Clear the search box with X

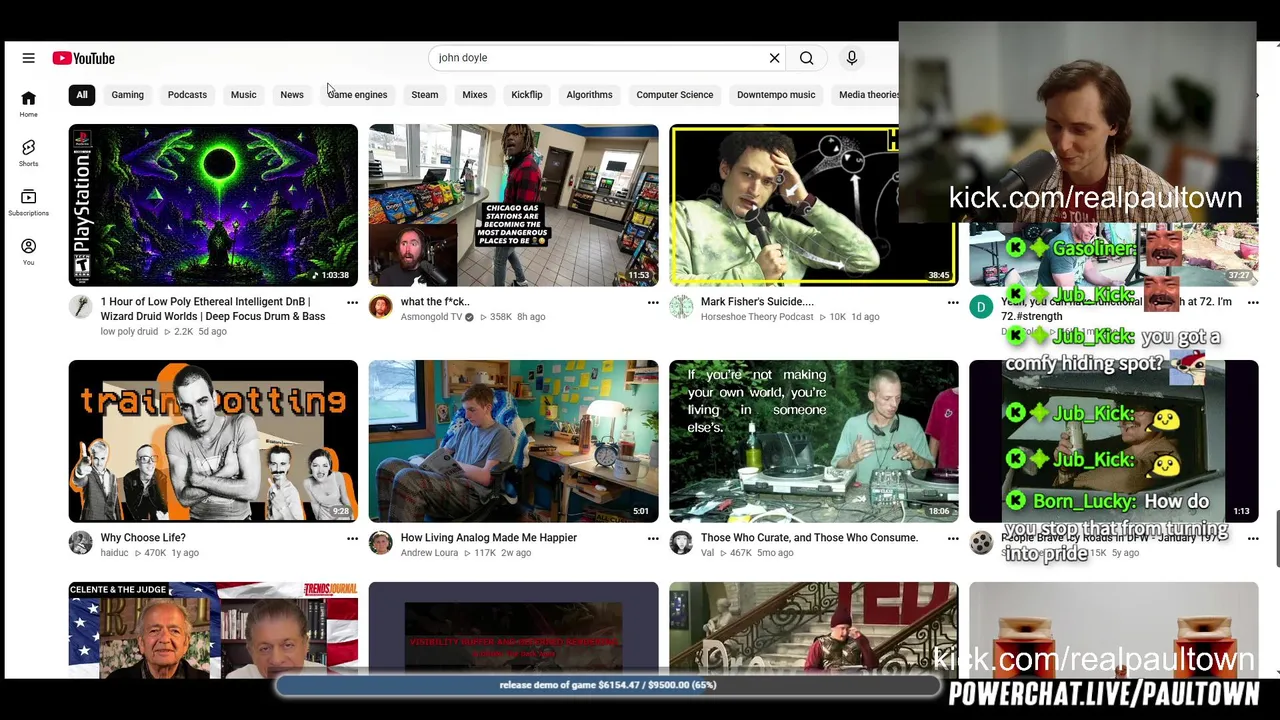(x=774, y=58)
